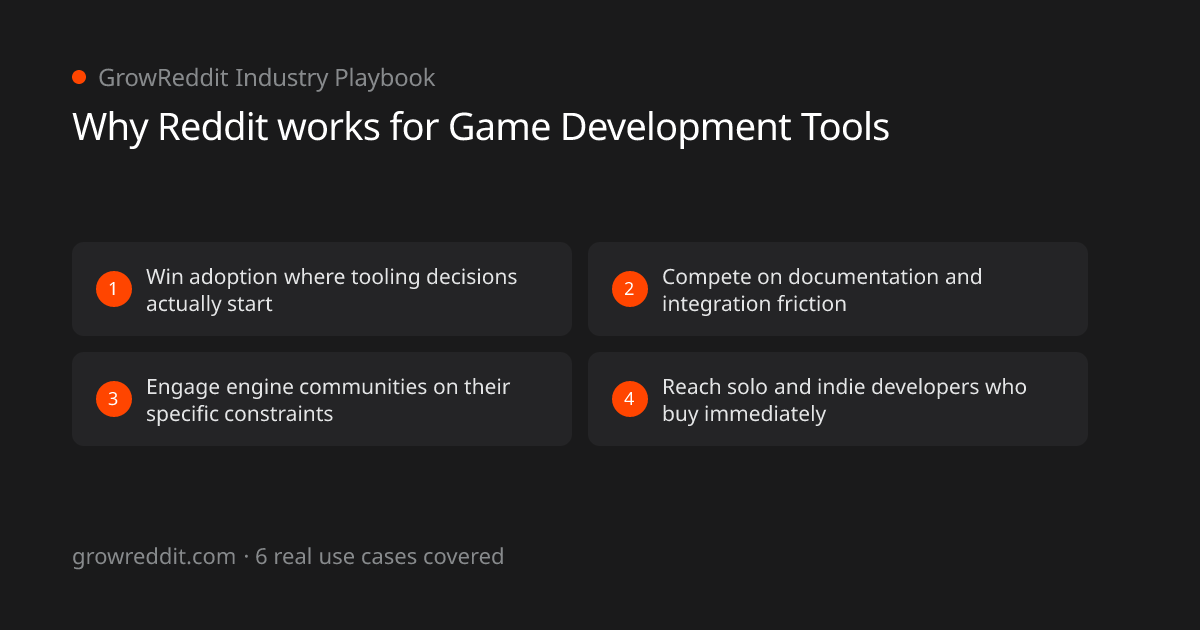
Task: Click the orange dot beside GrowReddit Industry Playbook
Action: 79,77
